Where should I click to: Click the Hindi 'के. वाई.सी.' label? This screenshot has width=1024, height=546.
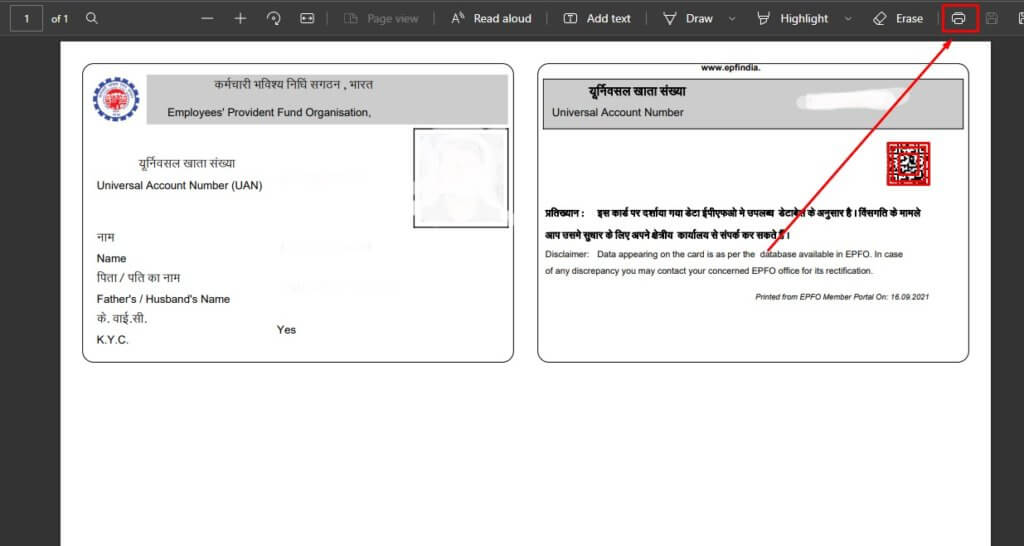[122, 319]
